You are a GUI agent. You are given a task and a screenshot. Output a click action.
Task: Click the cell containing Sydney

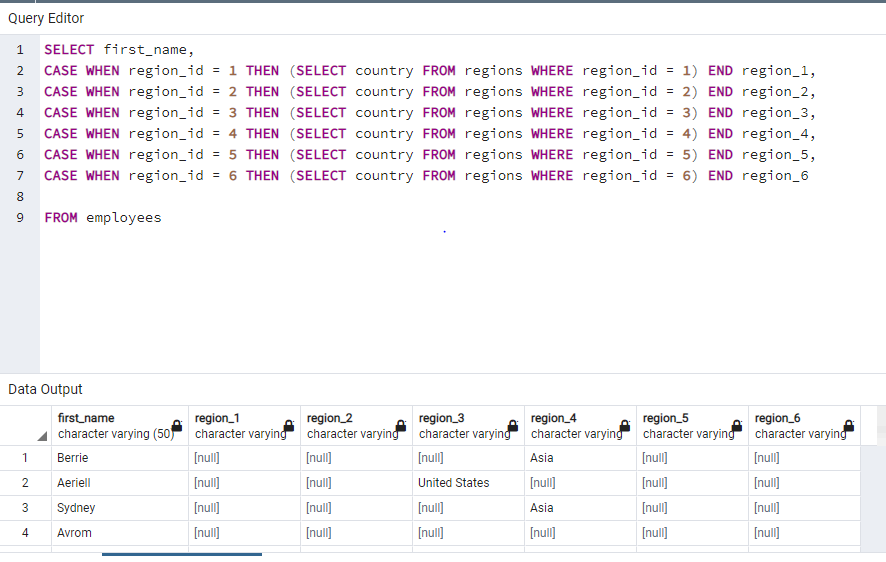click(120, 508)
